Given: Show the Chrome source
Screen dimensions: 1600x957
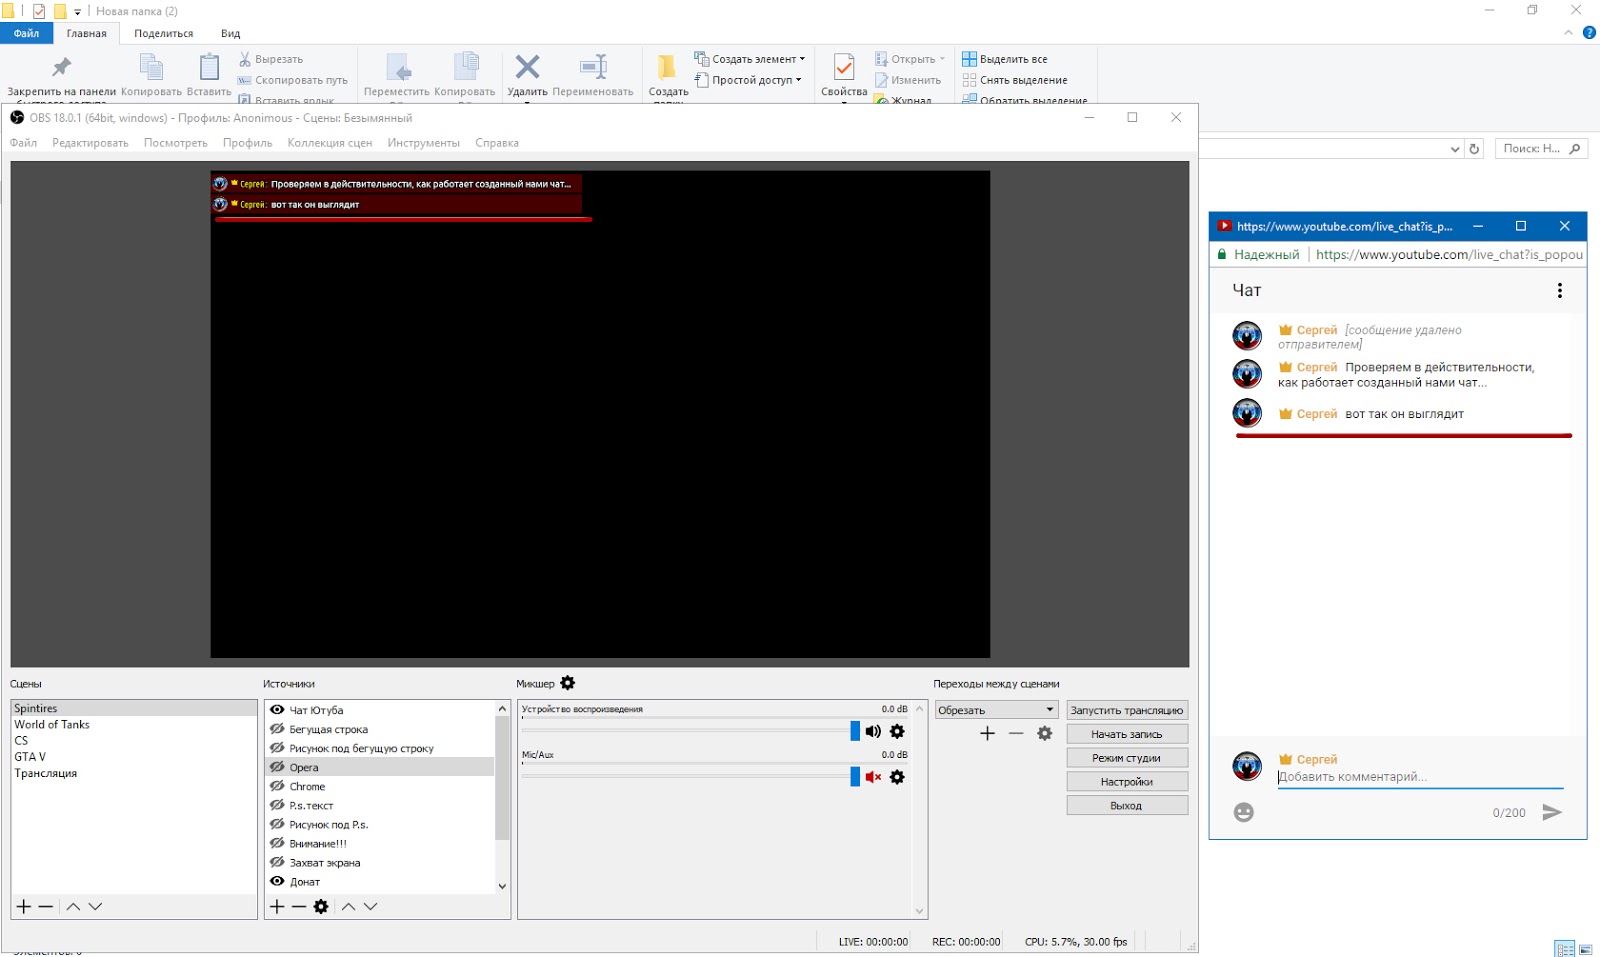Looking at the screenshot, I should [x=277, y=786].
